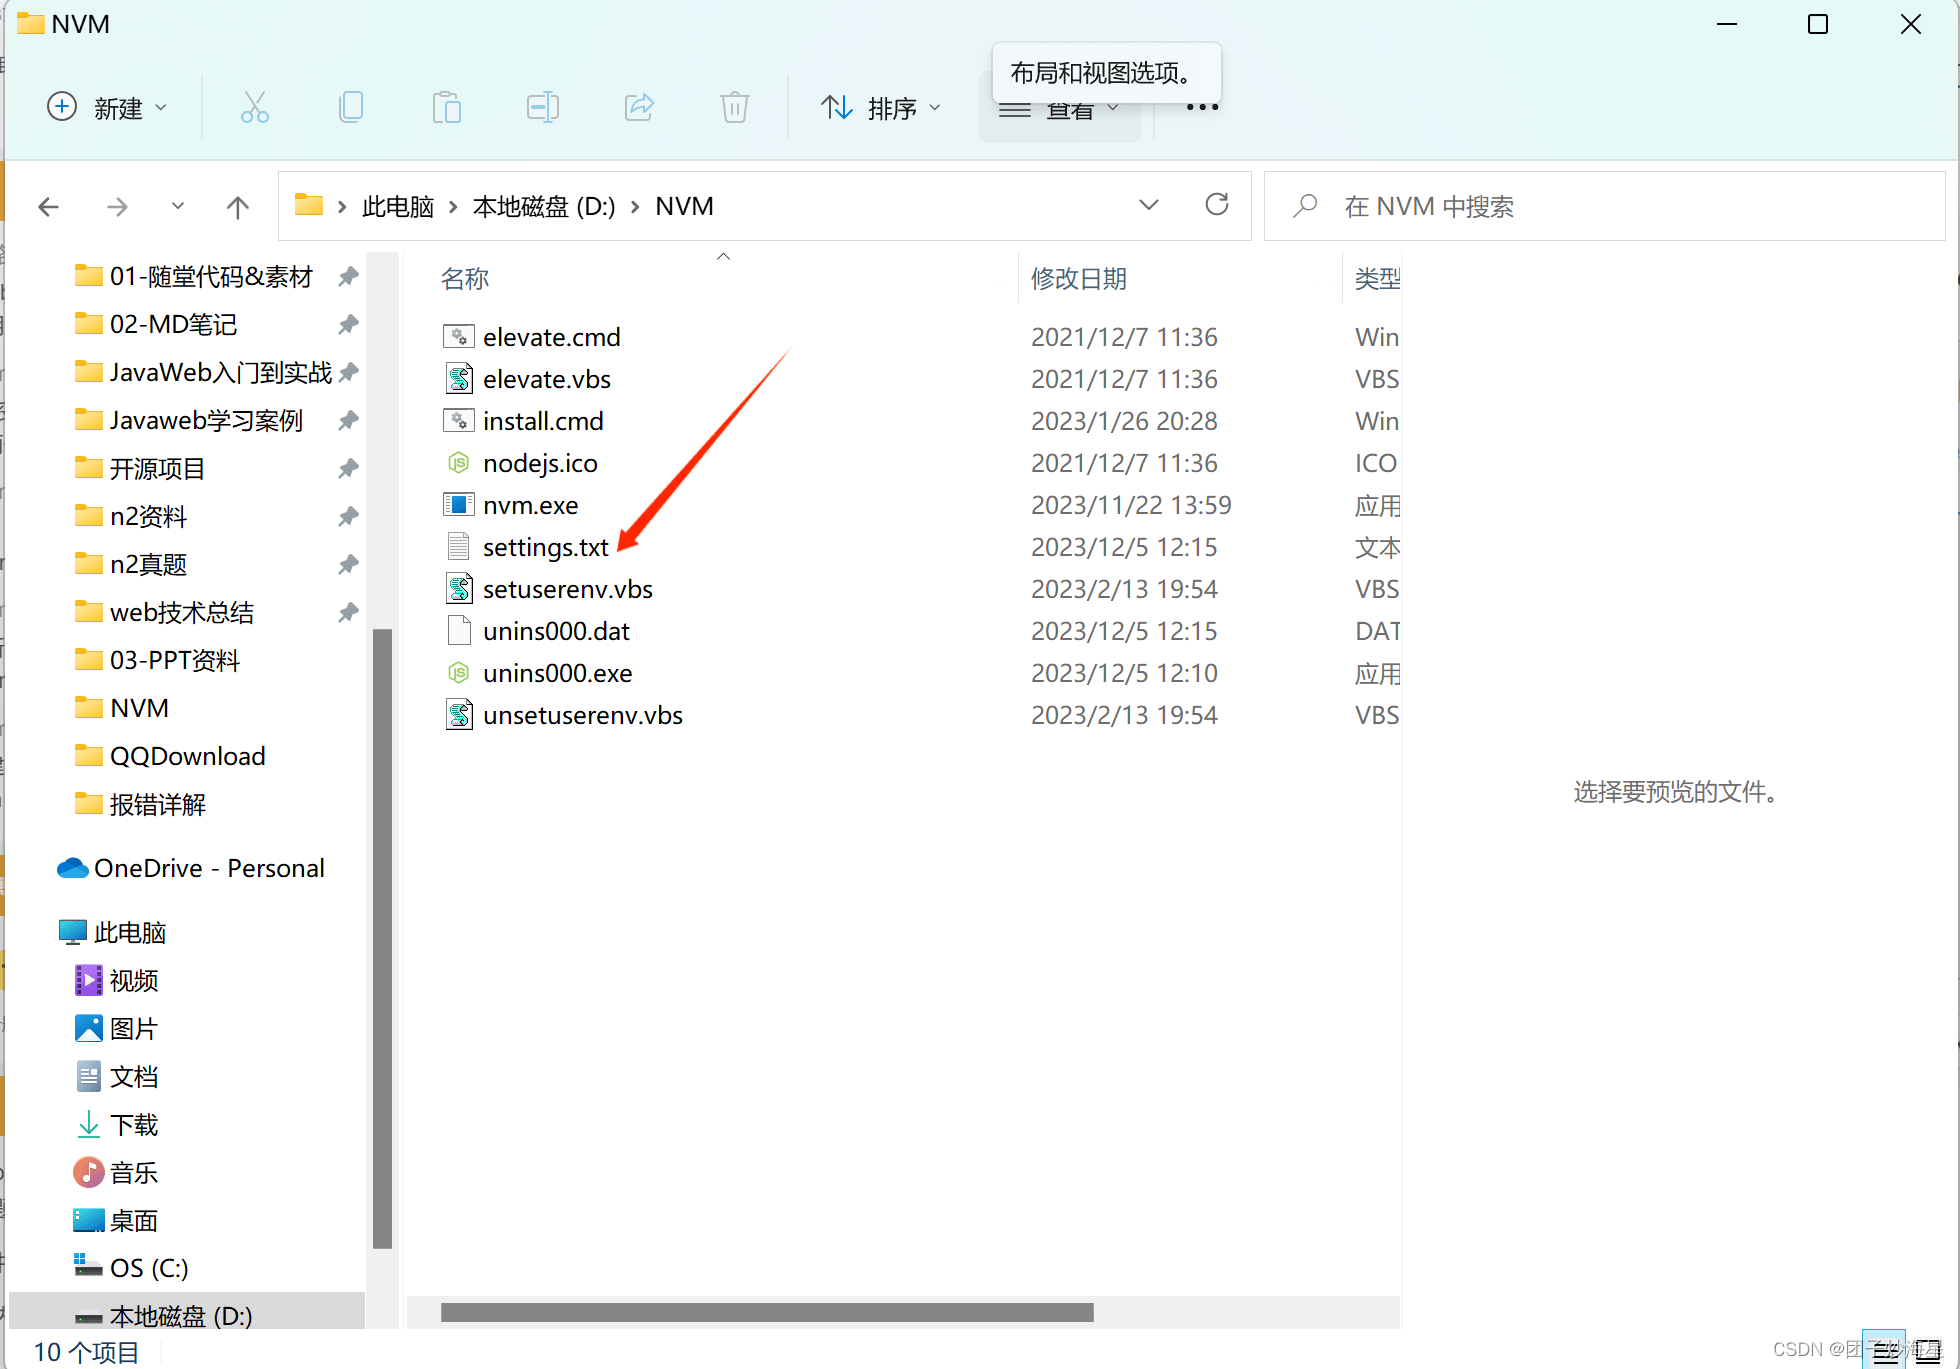Expand chevron after 此电脑 in path

[452, 207]
